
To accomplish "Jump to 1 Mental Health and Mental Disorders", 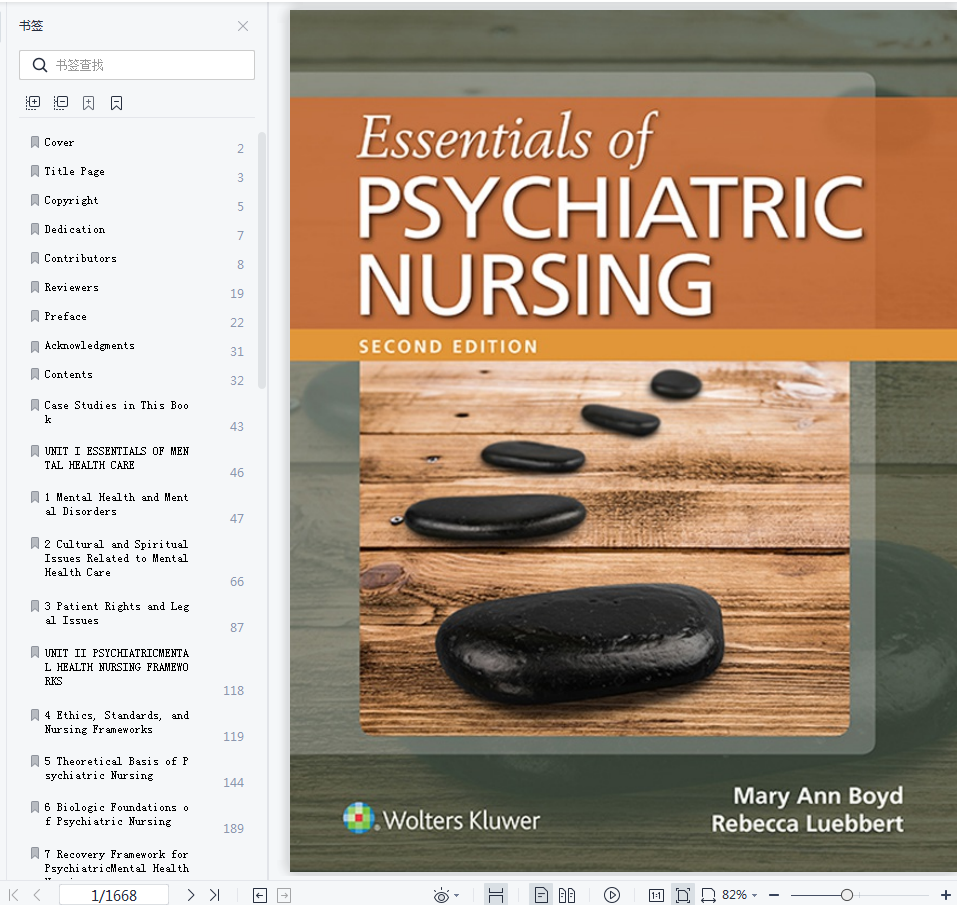I will click(117, 504).
